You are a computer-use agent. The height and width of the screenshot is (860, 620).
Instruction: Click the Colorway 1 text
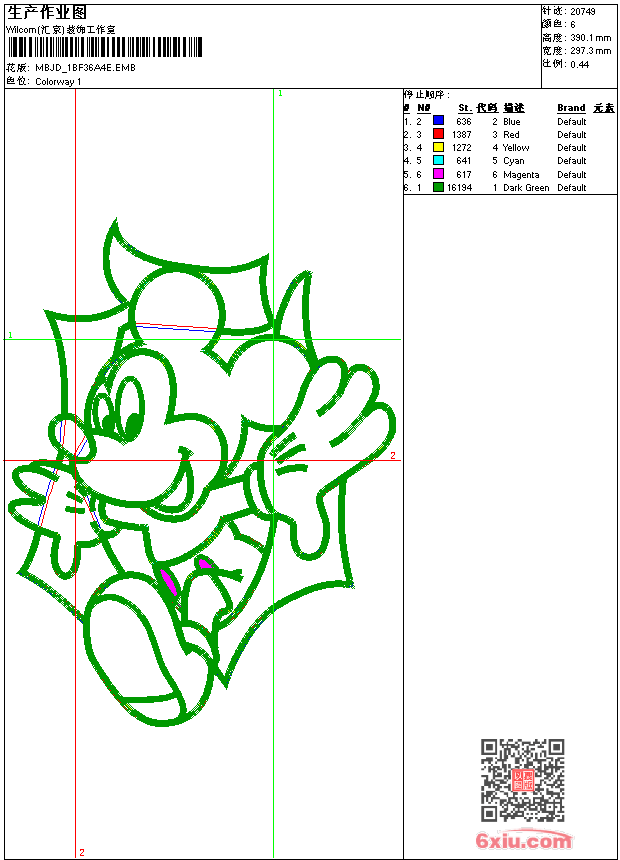58,82
